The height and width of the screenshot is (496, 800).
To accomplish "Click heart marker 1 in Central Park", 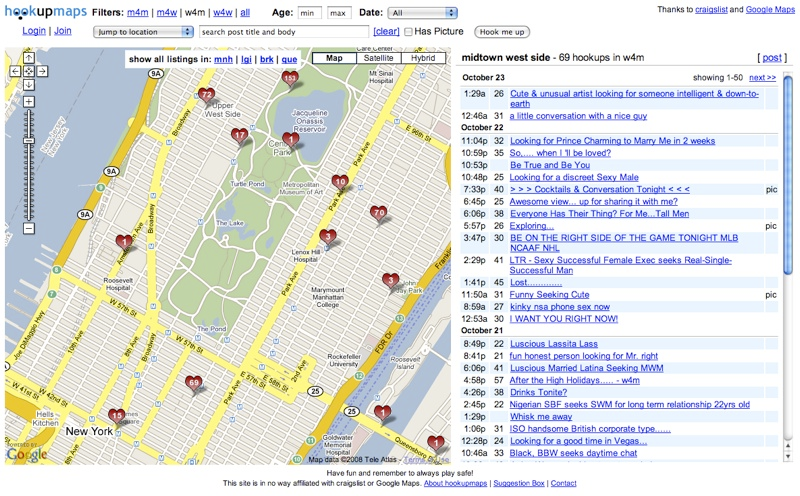I will tap(290, 140).
